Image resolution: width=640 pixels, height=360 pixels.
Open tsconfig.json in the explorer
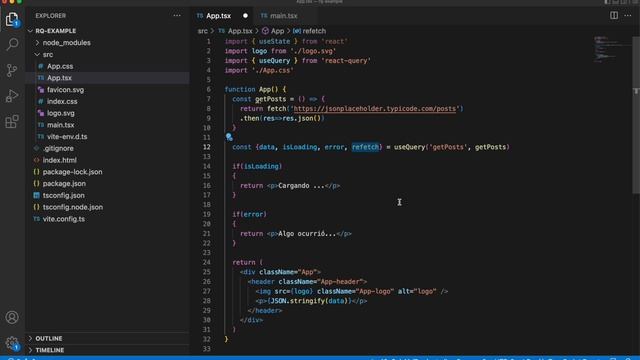[64, 196]
